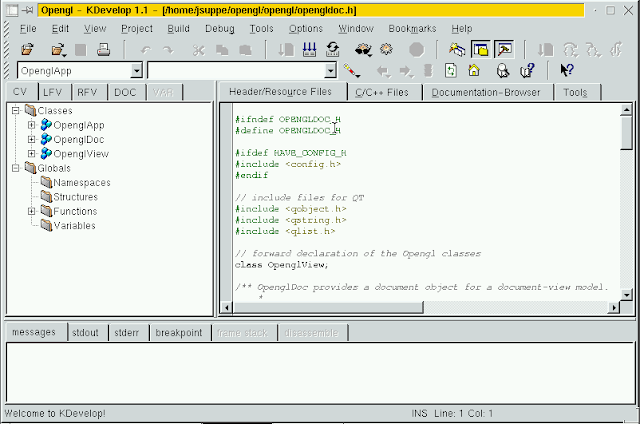Screen dimensions: 640x424
Task: Click the paste icon in toolbar
Action: point(245,50)
